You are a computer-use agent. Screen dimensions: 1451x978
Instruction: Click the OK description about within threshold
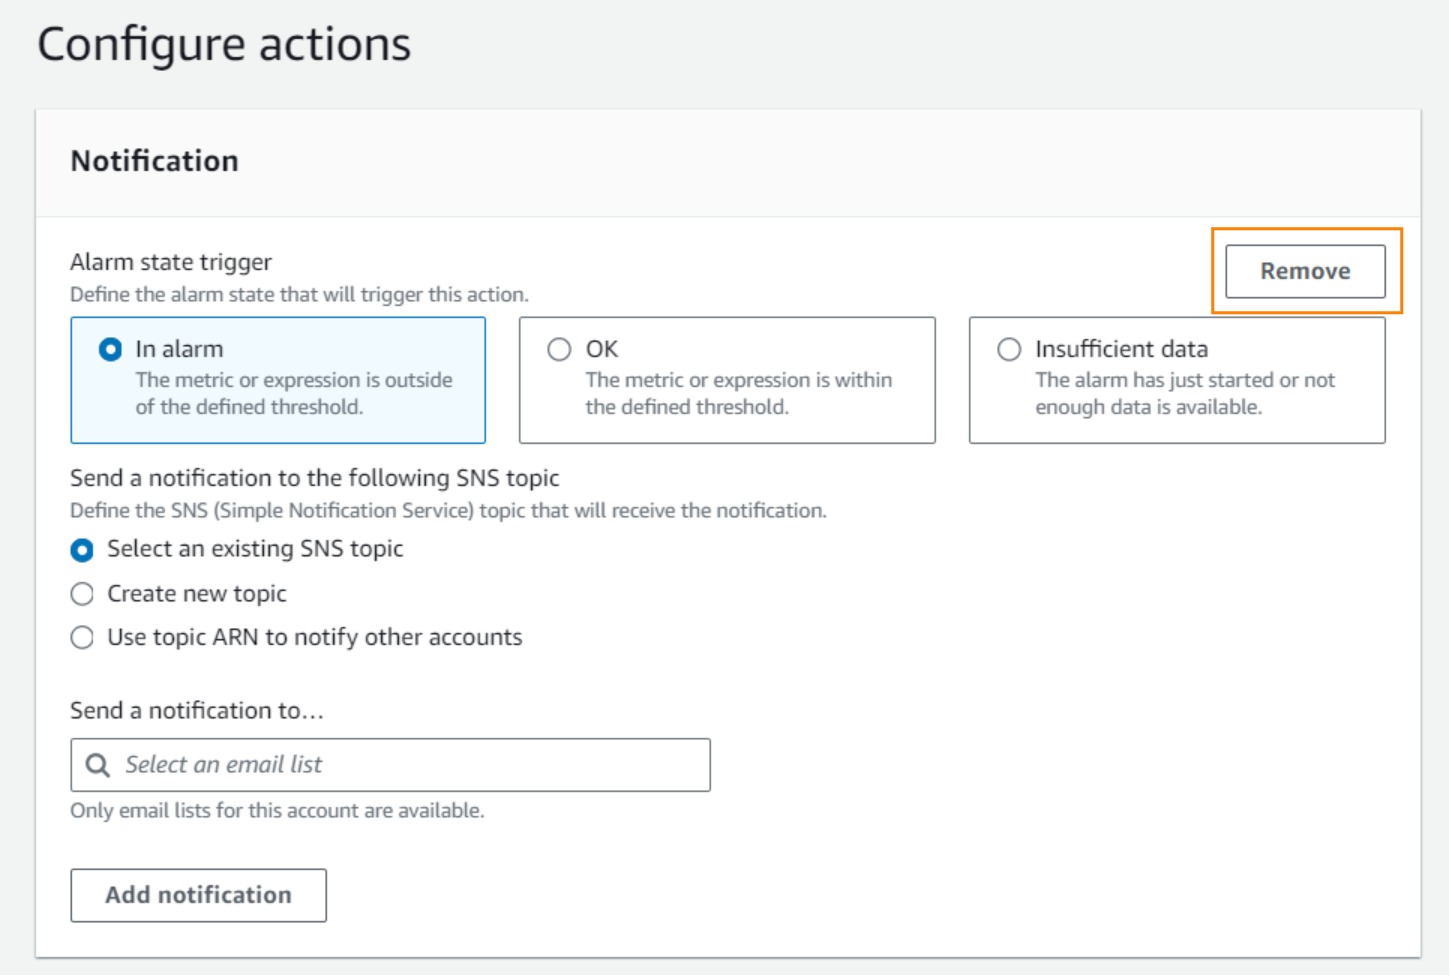coord(738,393)
